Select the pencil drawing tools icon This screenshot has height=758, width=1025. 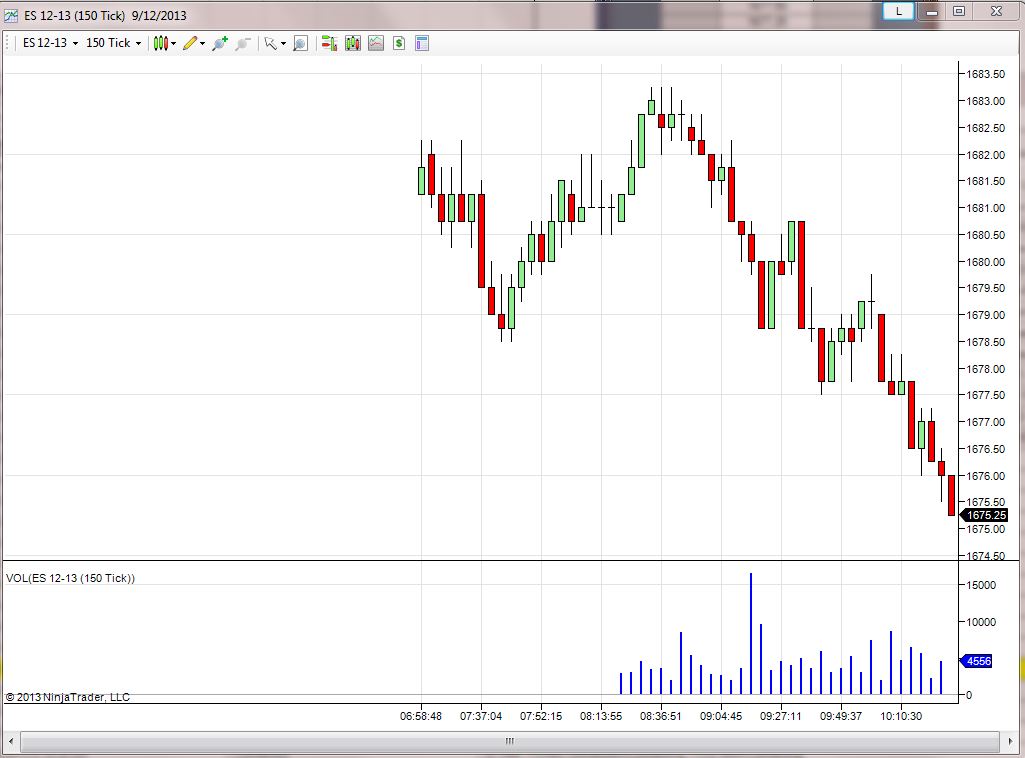[x=190, y=43]
